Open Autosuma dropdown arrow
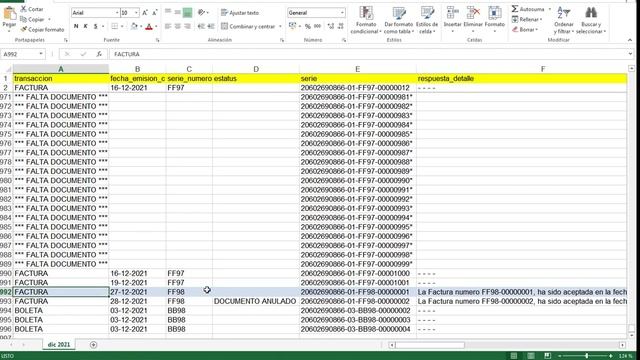The image size is (640, 360). pyautogui.click(x=549, y=9)
